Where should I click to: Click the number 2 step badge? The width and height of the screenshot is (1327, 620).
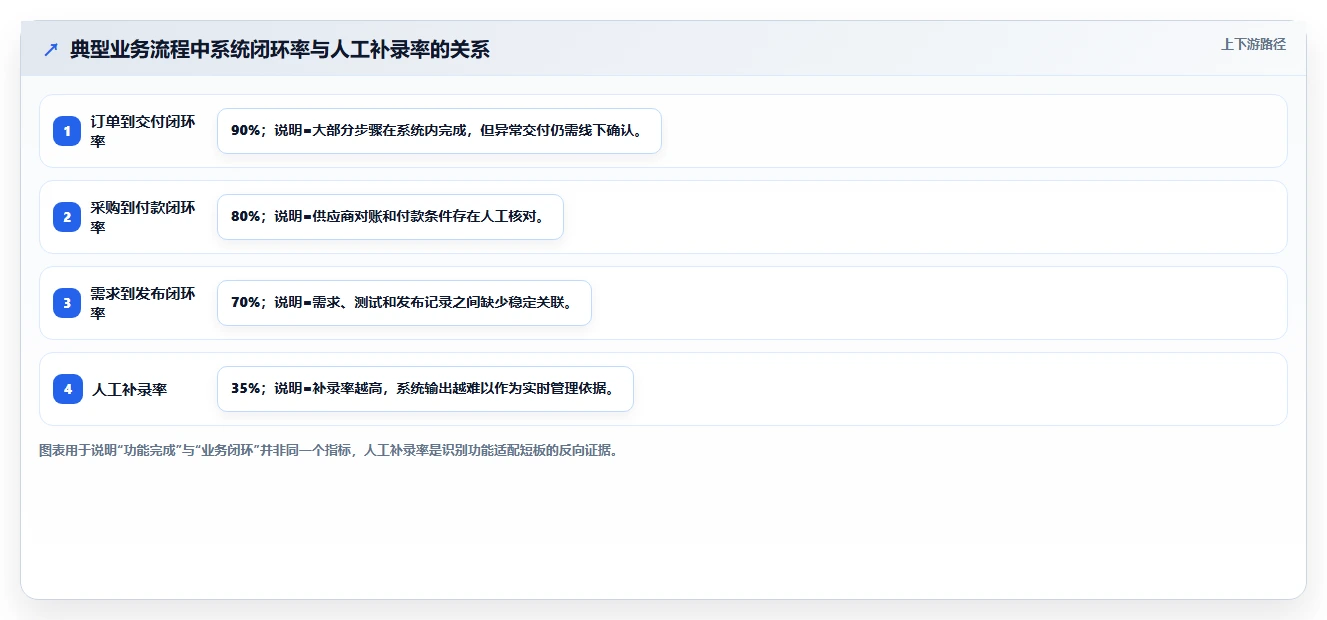point(67,217)
